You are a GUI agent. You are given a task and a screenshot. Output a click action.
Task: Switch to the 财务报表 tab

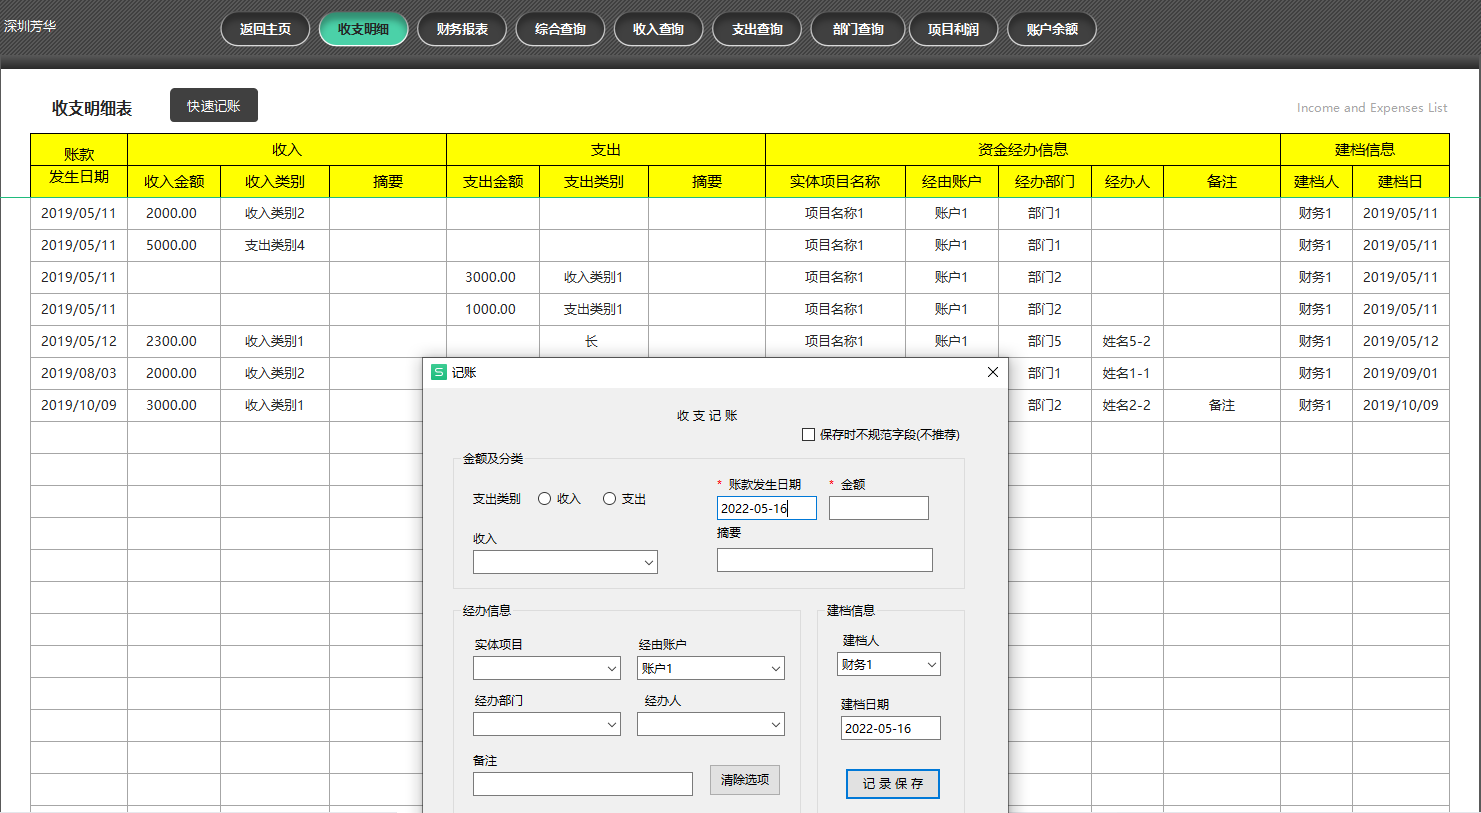click(x=462, y=29)
